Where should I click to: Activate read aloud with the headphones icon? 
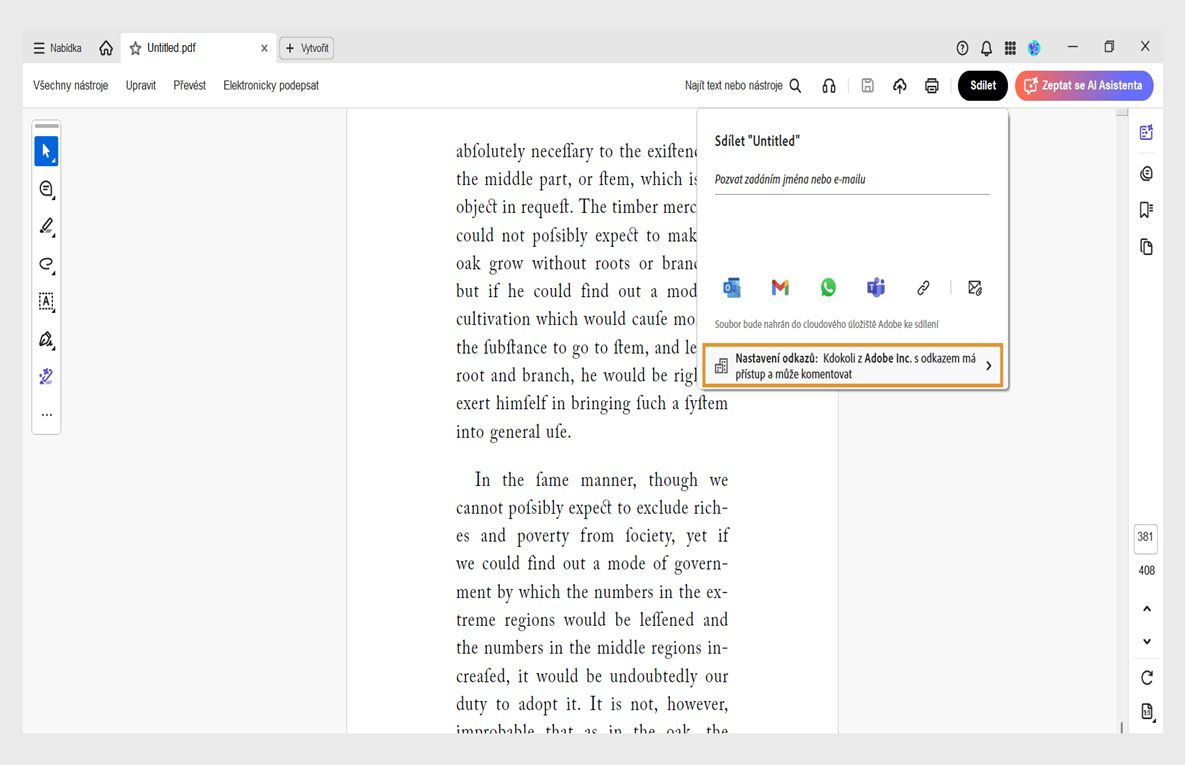click(x=829, y=86)
